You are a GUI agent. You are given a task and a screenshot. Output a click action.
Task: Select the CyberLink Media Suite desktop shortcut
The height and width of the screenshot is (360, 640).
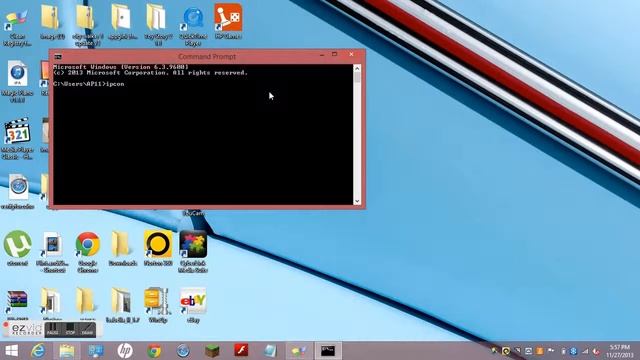[193, 251]
